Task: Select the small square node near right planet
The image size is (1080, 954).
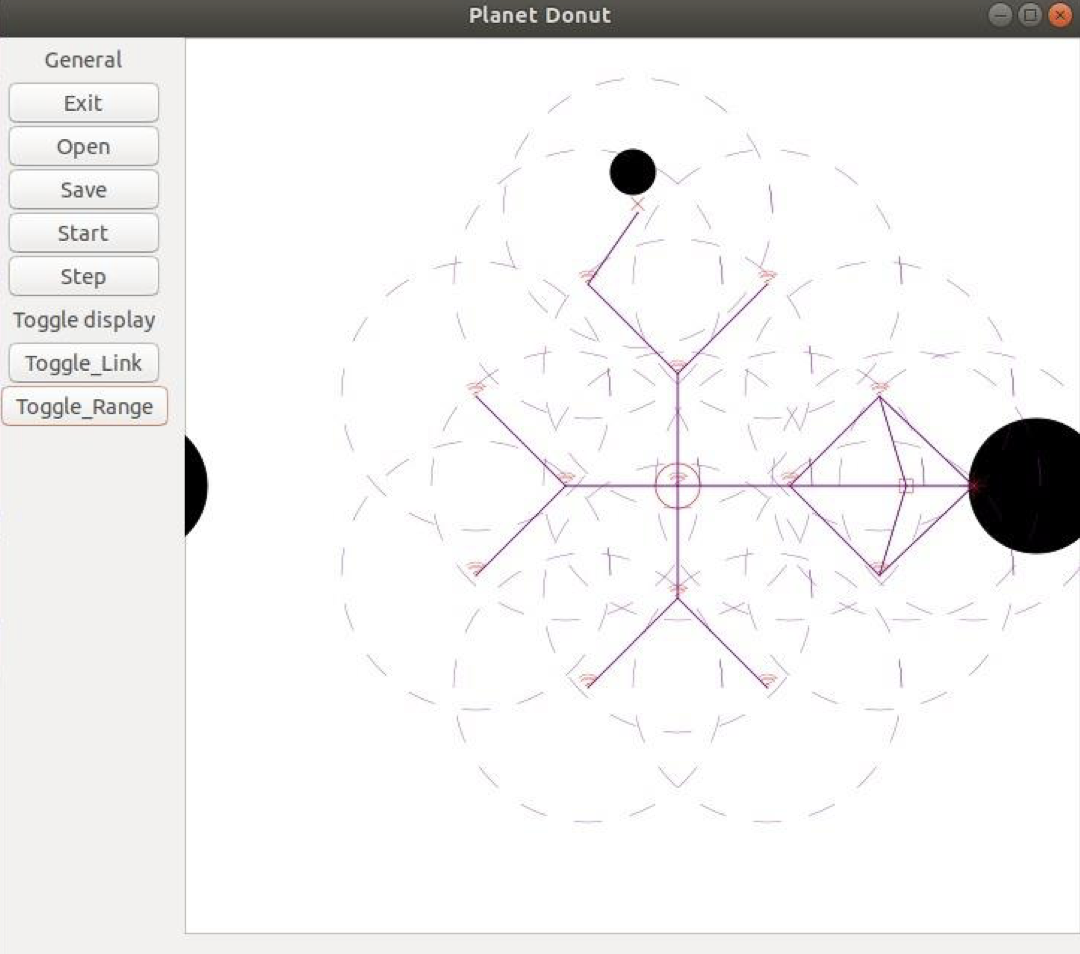Action: [x=906, y=486]
